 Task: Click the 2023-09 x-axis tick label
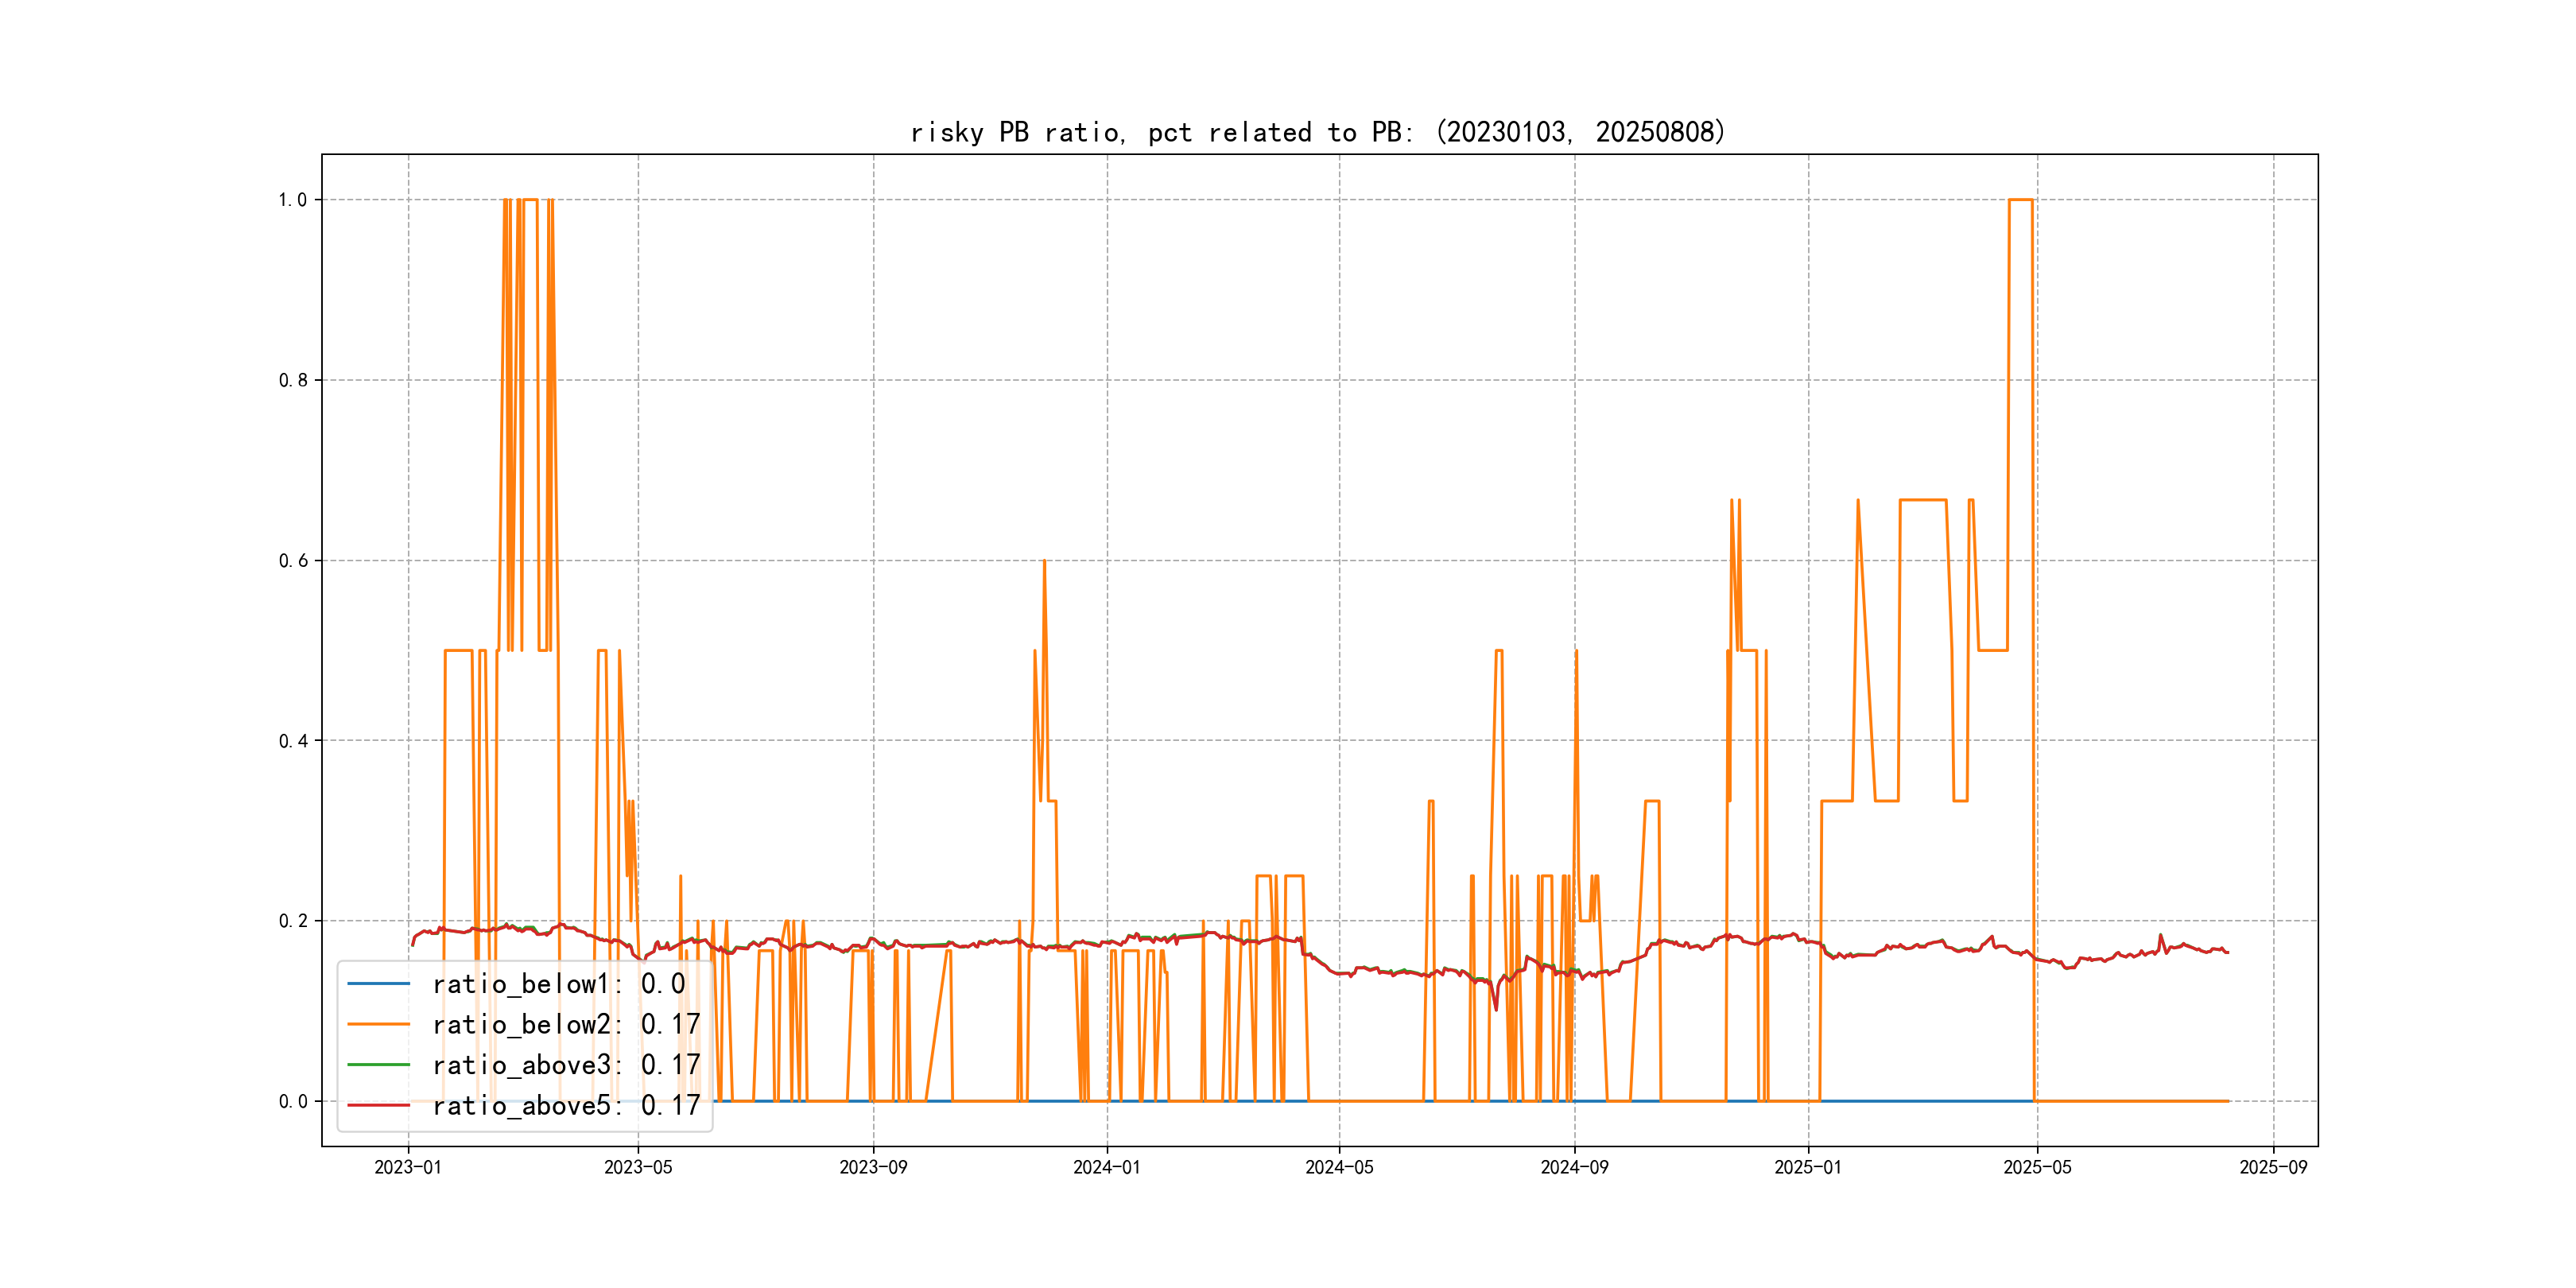(873, 1167)
